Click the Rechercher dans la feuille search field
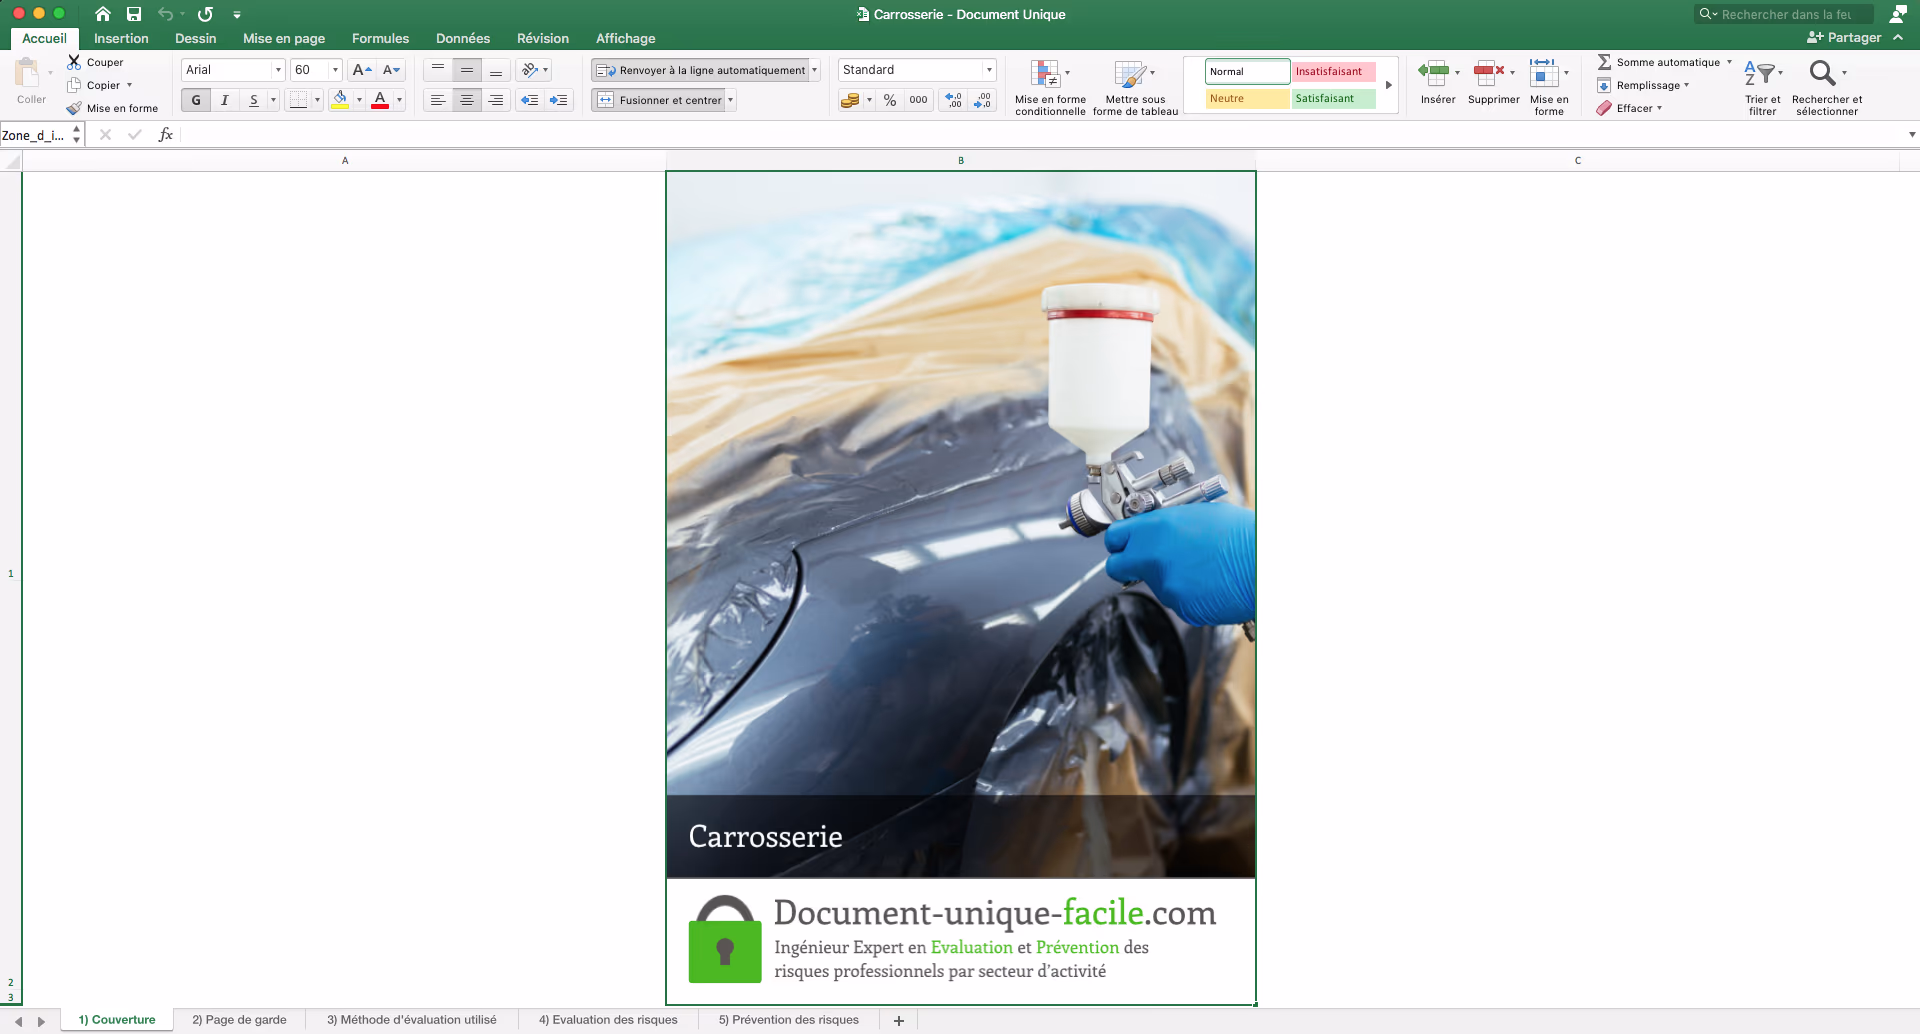1920x1034 pixels. pyautogui.click(x=1785, y=14)
